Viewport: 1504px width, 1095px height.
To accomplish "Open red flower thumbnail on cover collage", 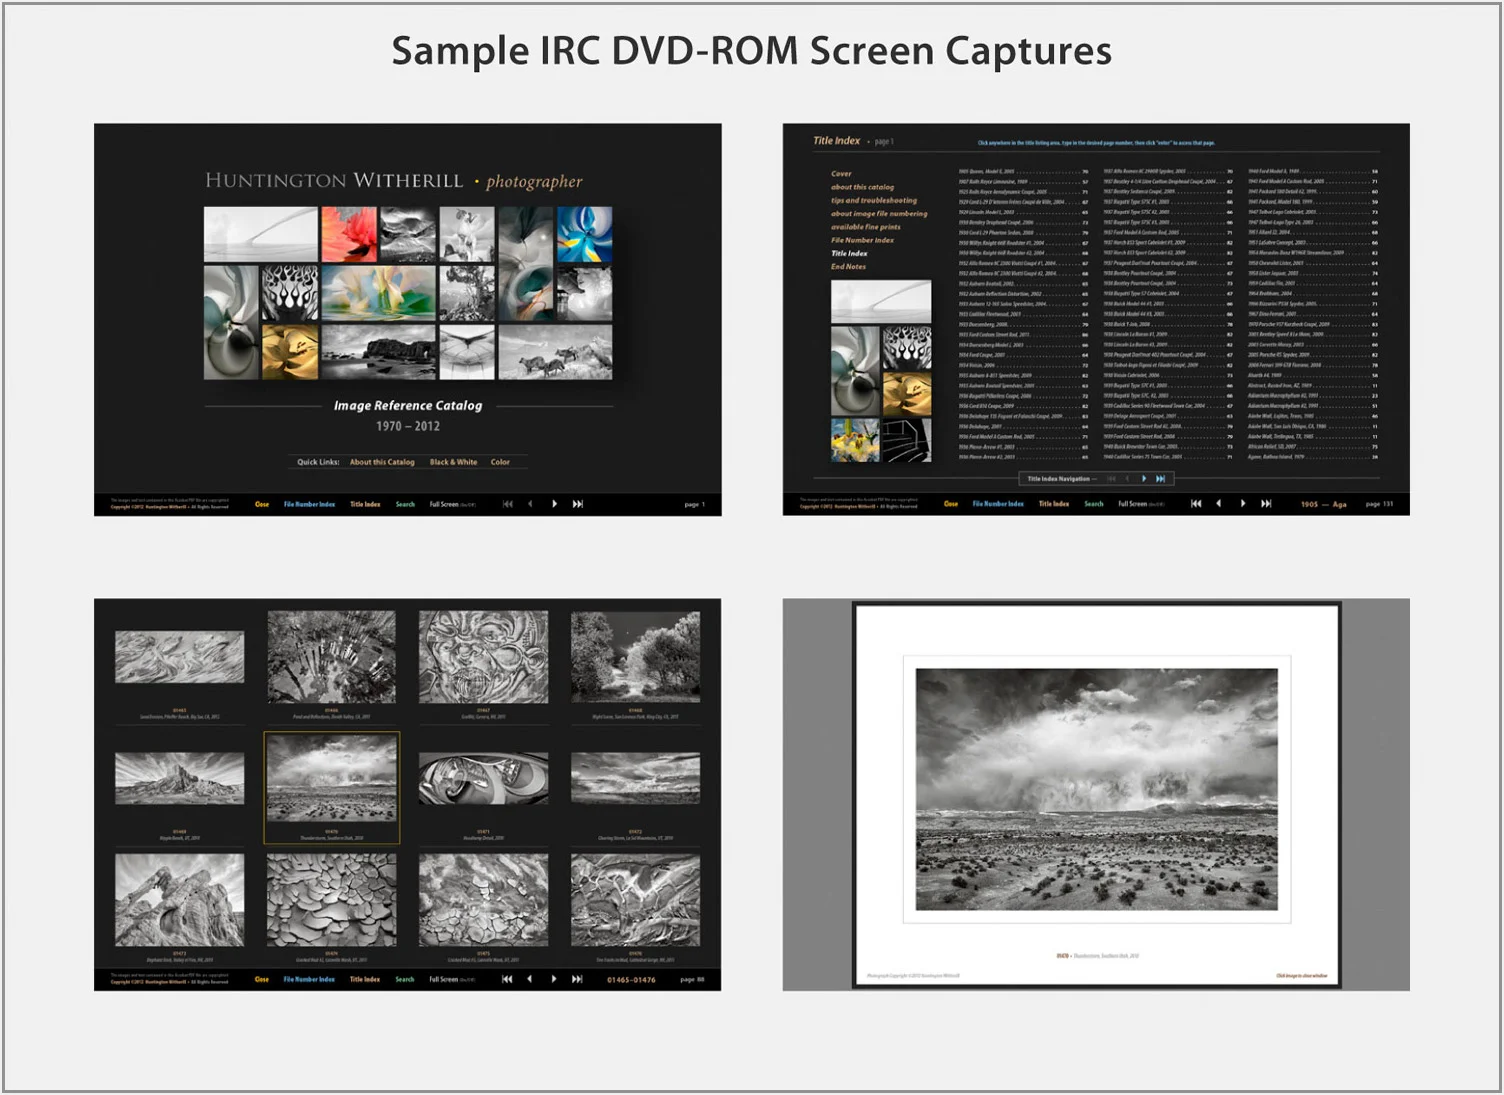I will [349, 234].
